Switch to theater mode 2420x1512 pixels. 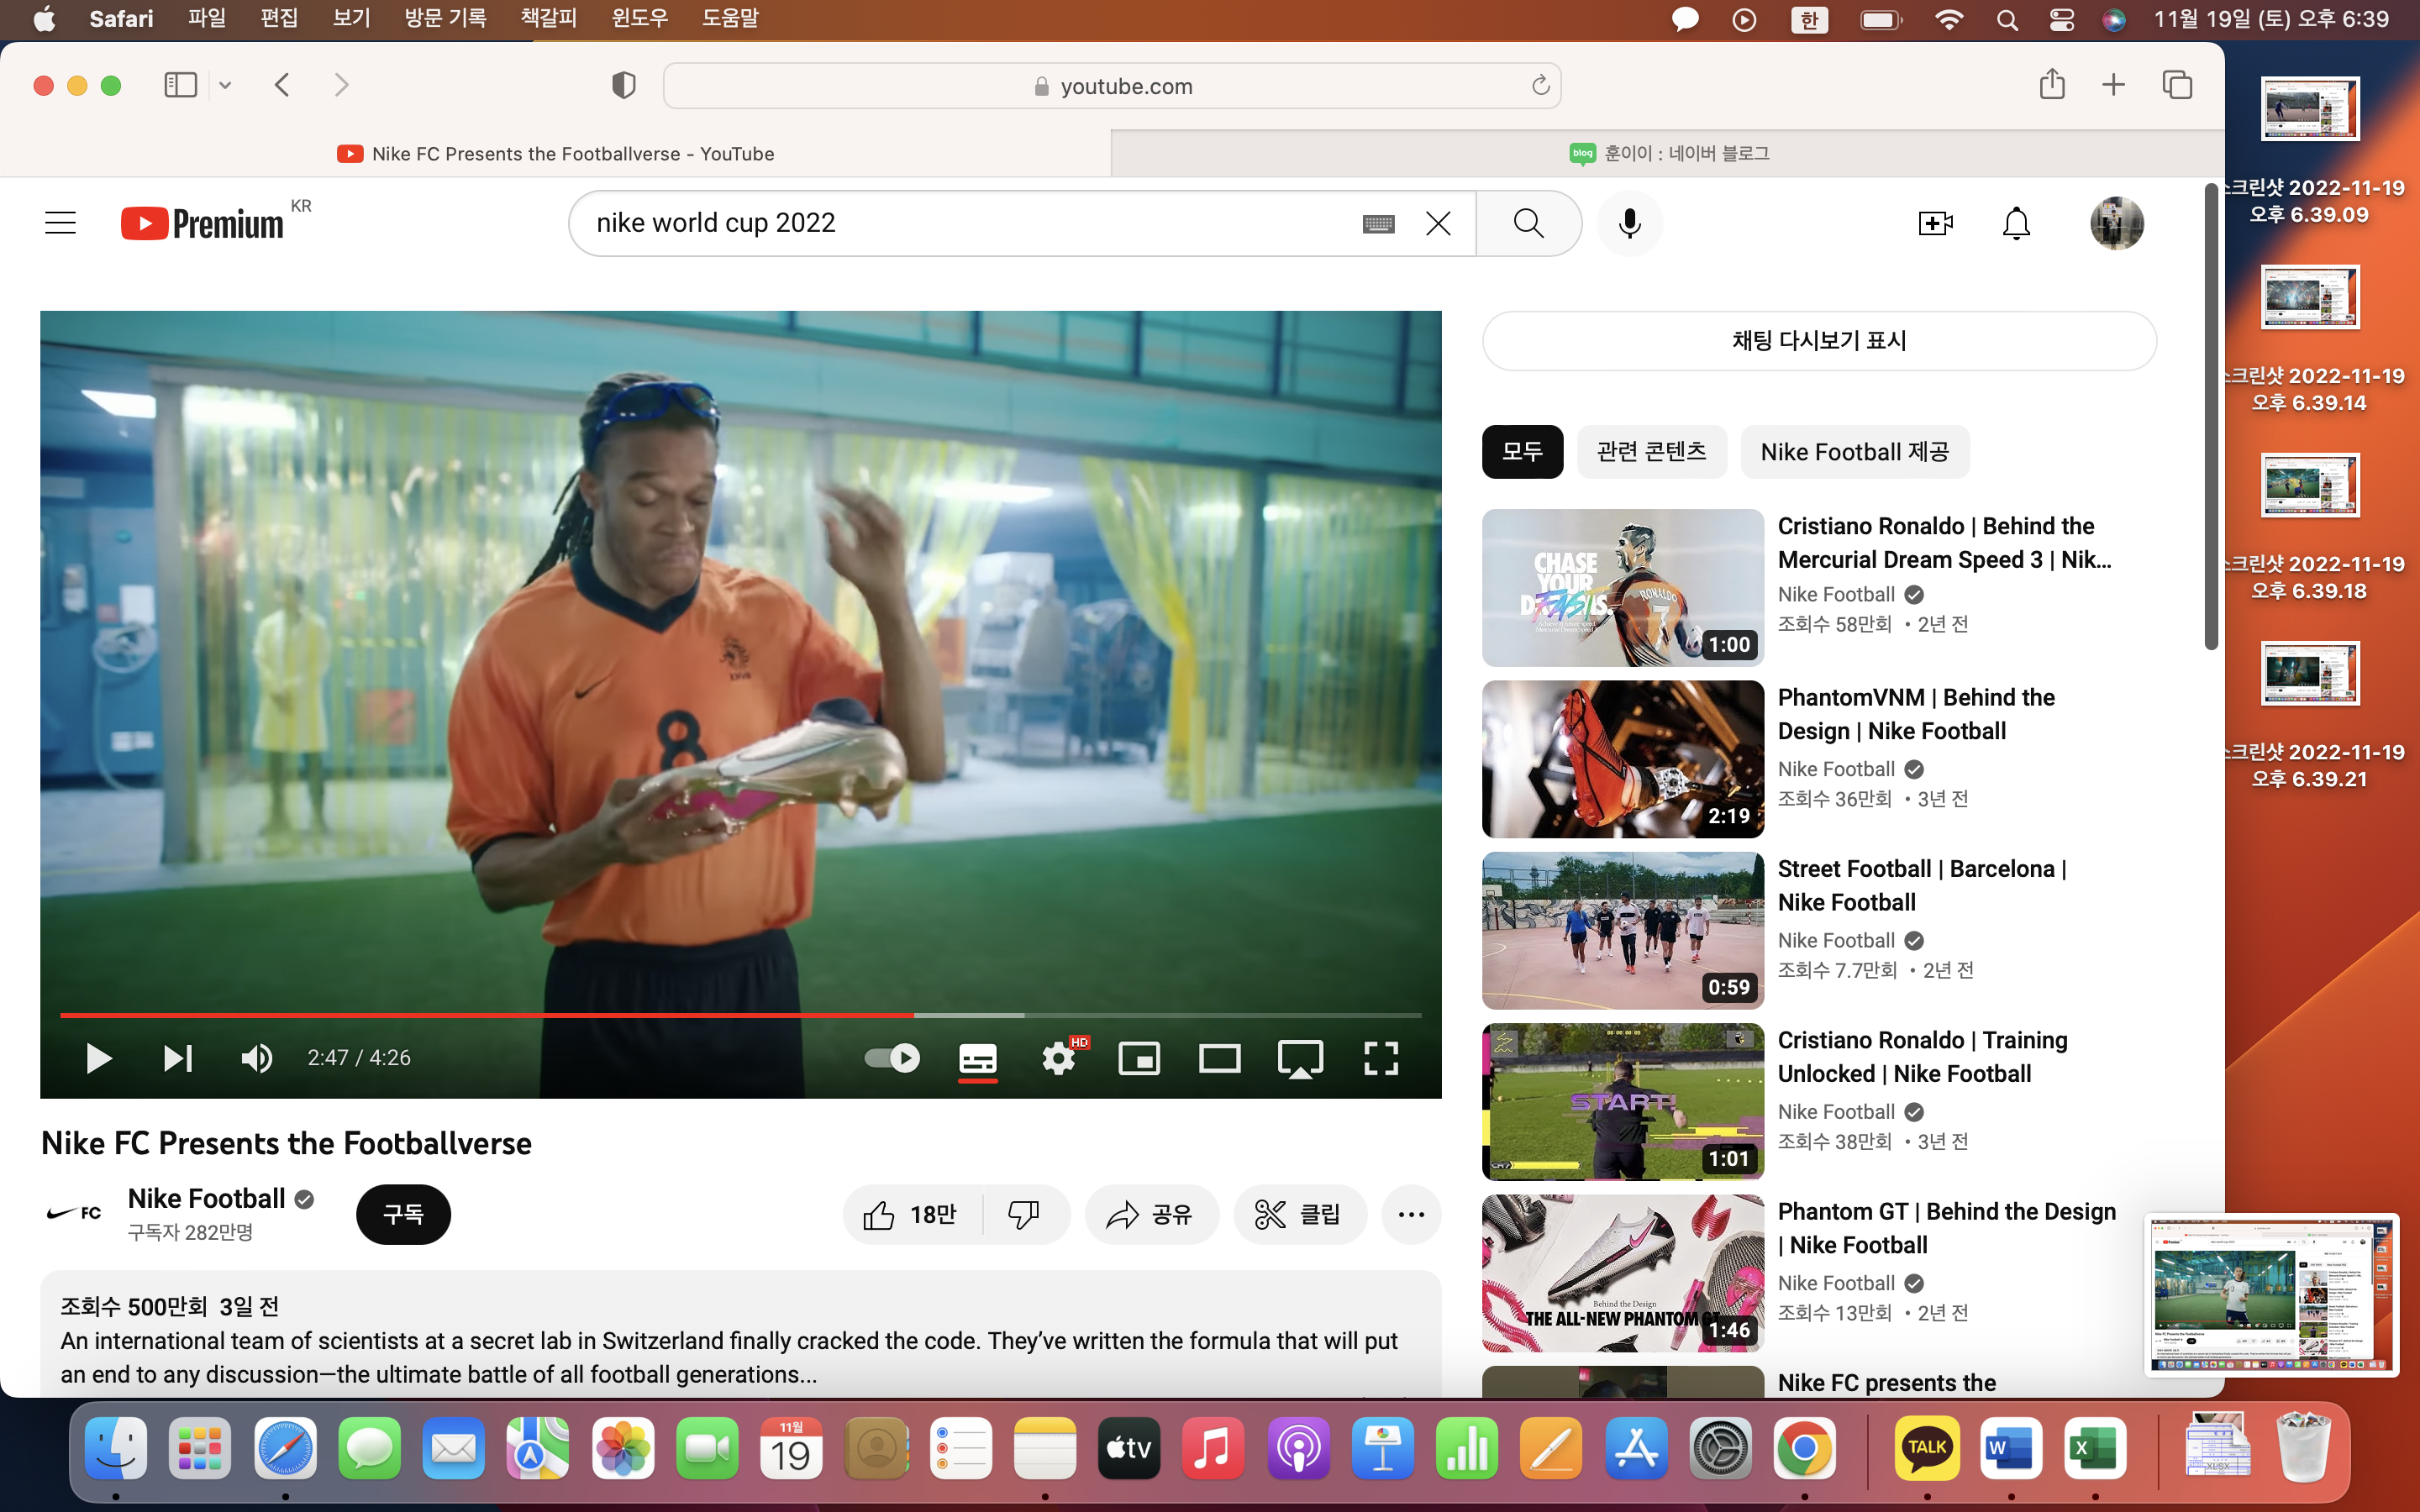click(1220, 1058)
